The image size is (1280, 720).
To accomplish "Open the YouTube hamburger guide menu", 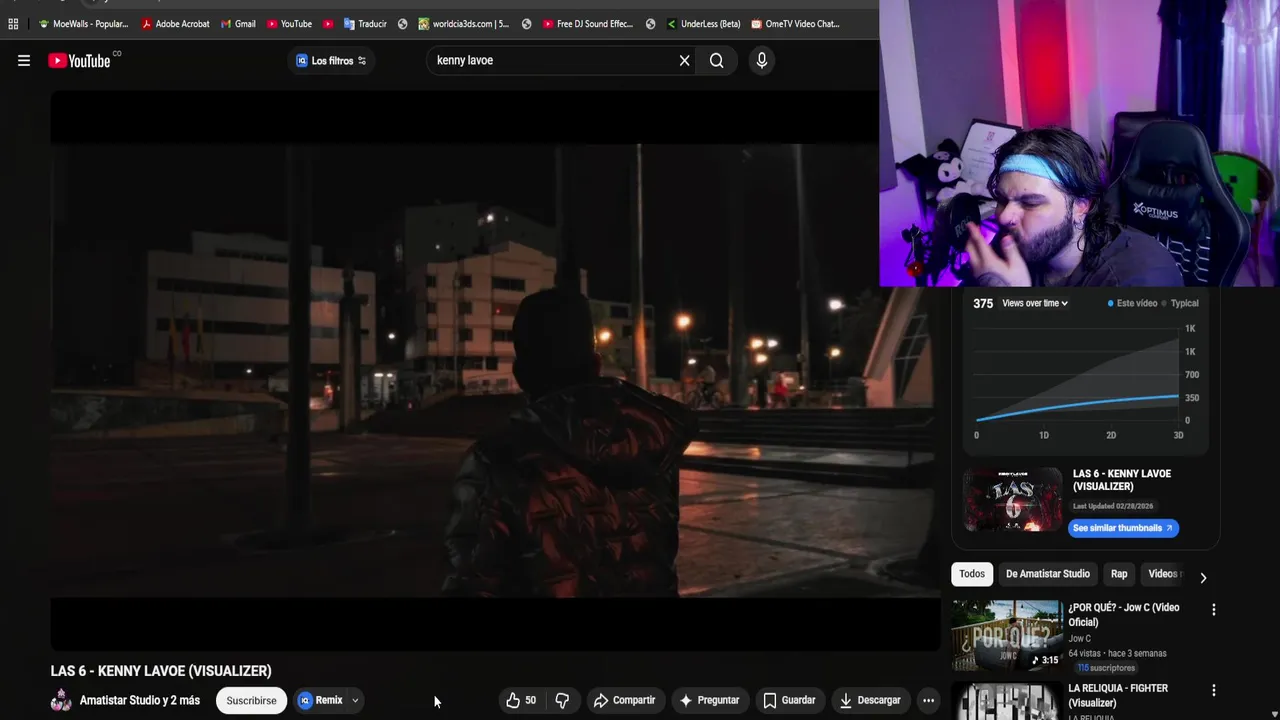I will coord(24,60).
